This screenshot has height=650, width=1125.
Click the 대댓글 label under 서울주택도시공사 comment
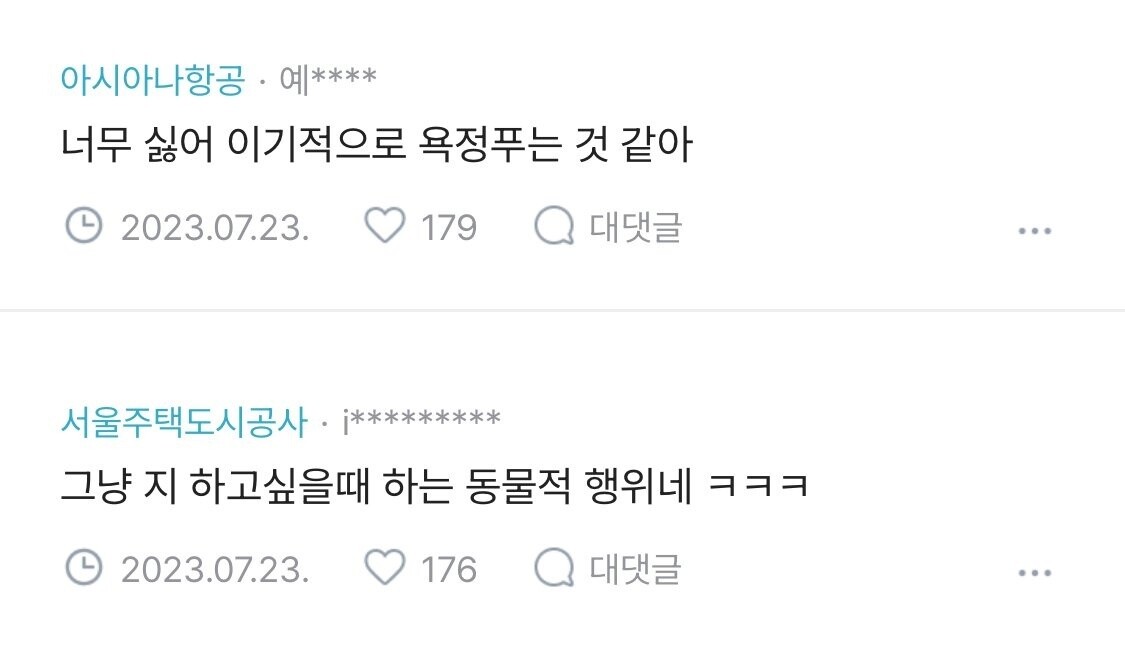click(635, 568)
